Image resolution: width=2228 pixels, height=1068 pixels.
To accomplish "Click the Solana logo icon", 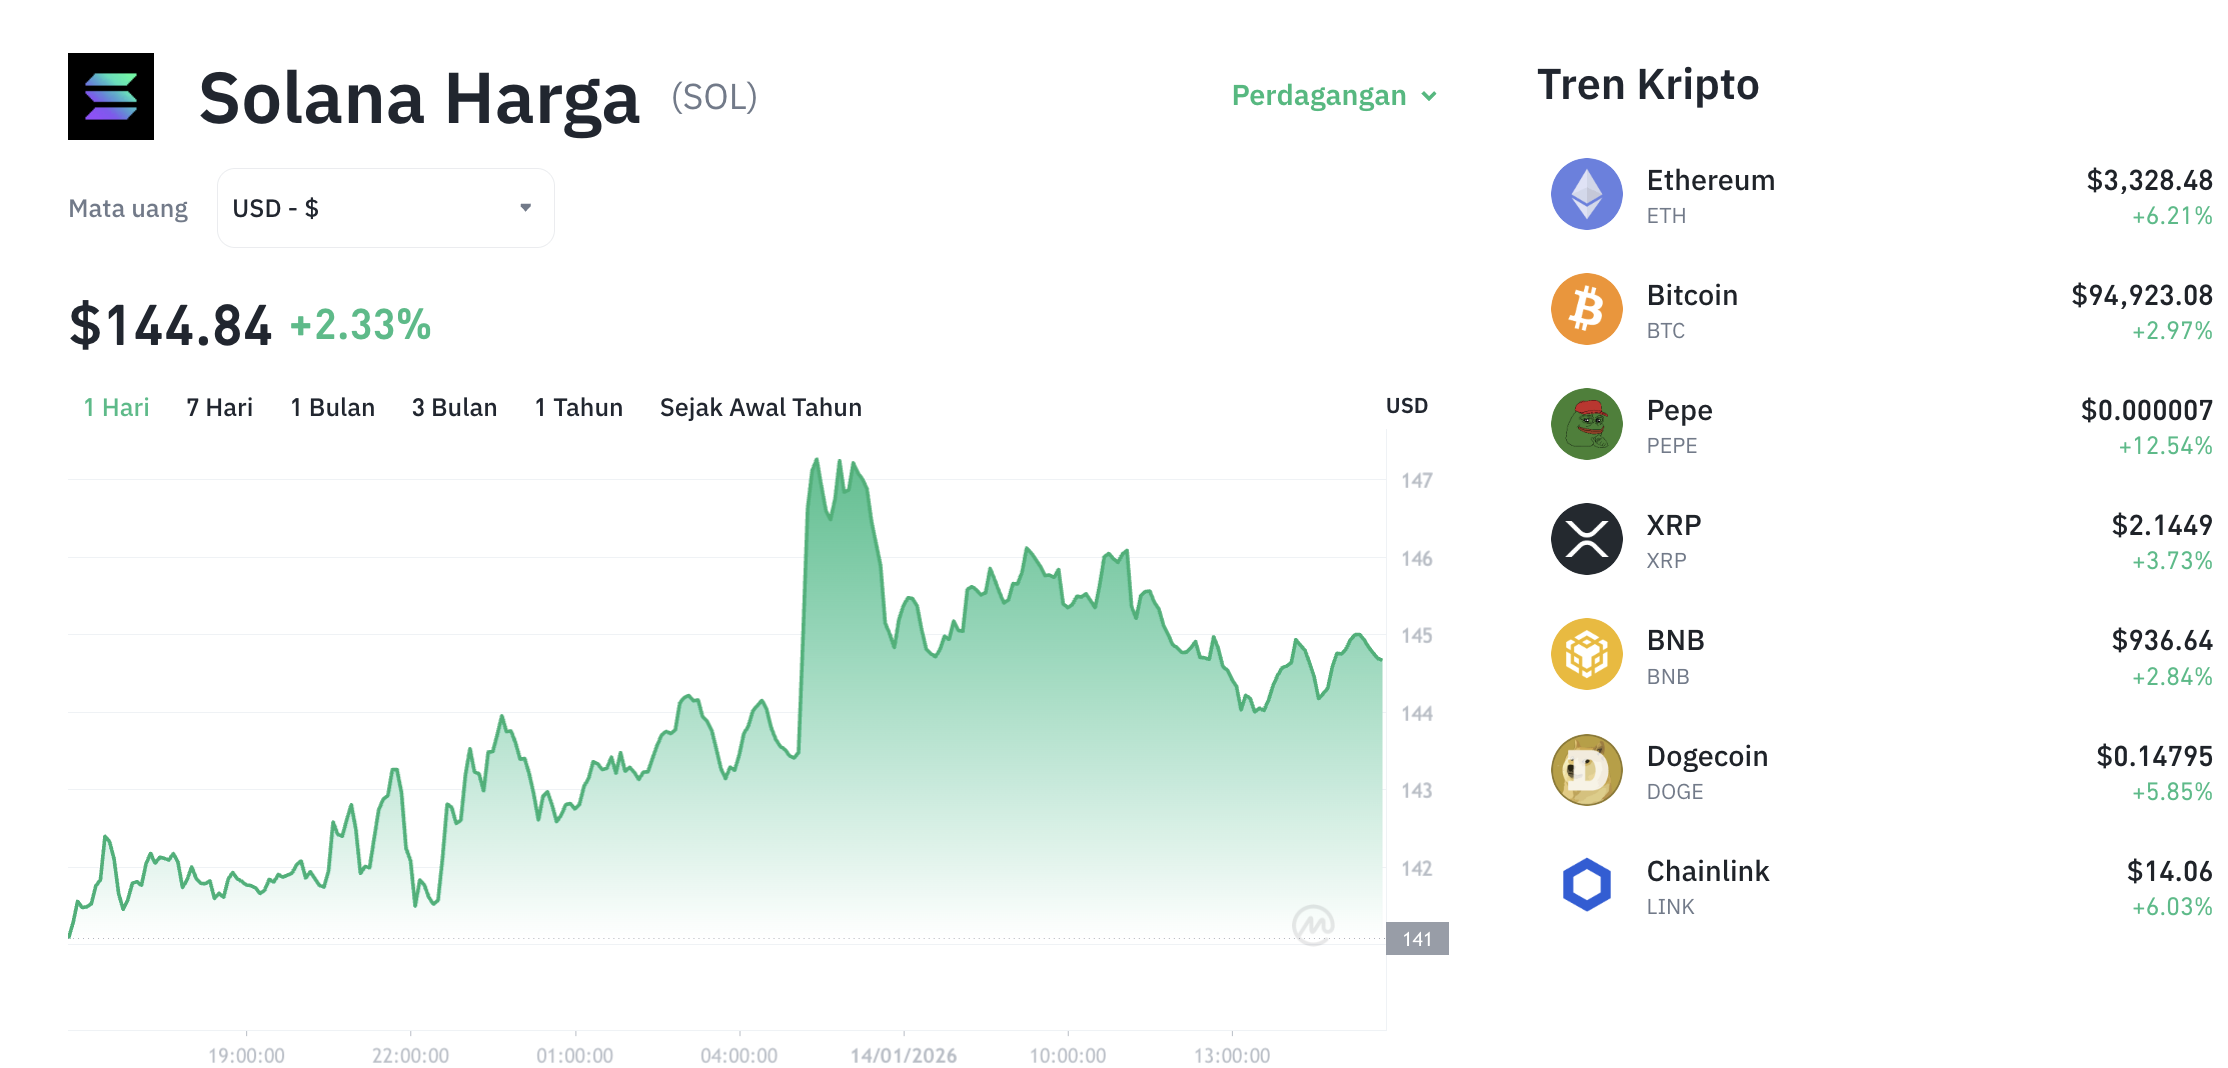I will (x=111, y=97).
